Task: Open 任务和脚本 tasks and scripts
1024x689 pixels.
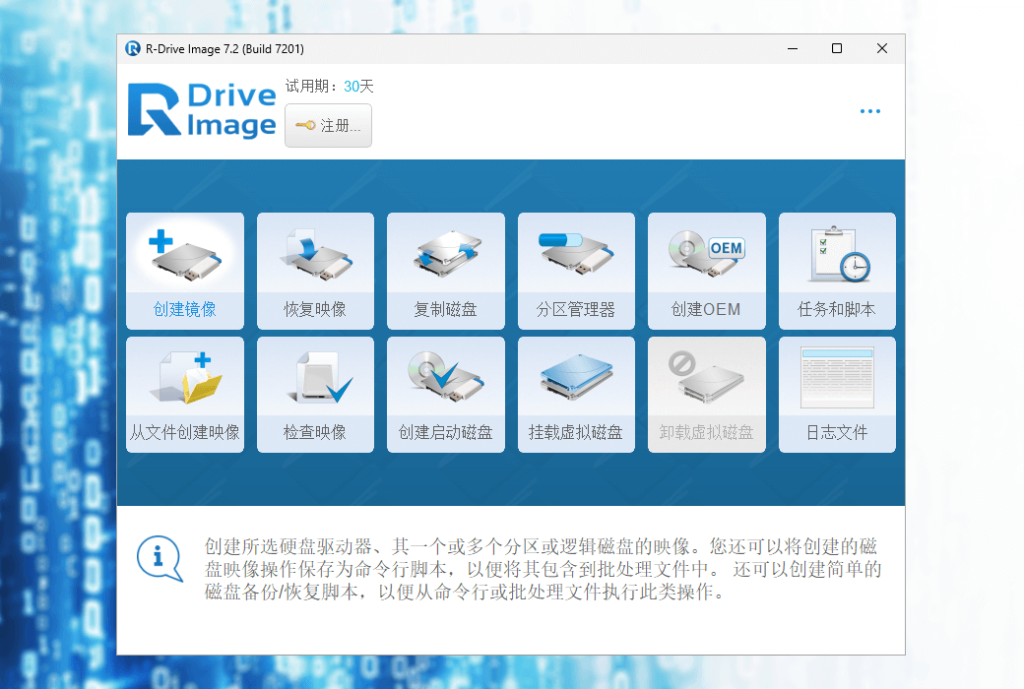Action: pos(837,270)
